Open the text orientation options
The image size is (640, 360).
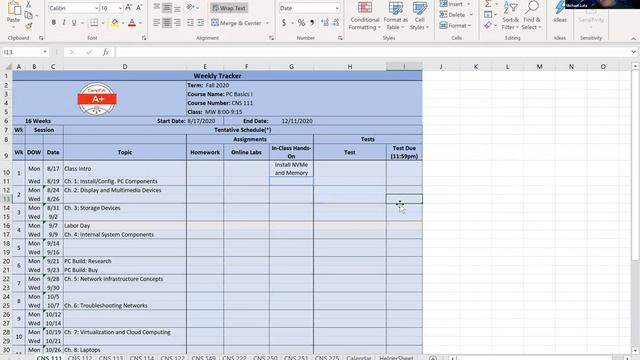tap(191, 7)
